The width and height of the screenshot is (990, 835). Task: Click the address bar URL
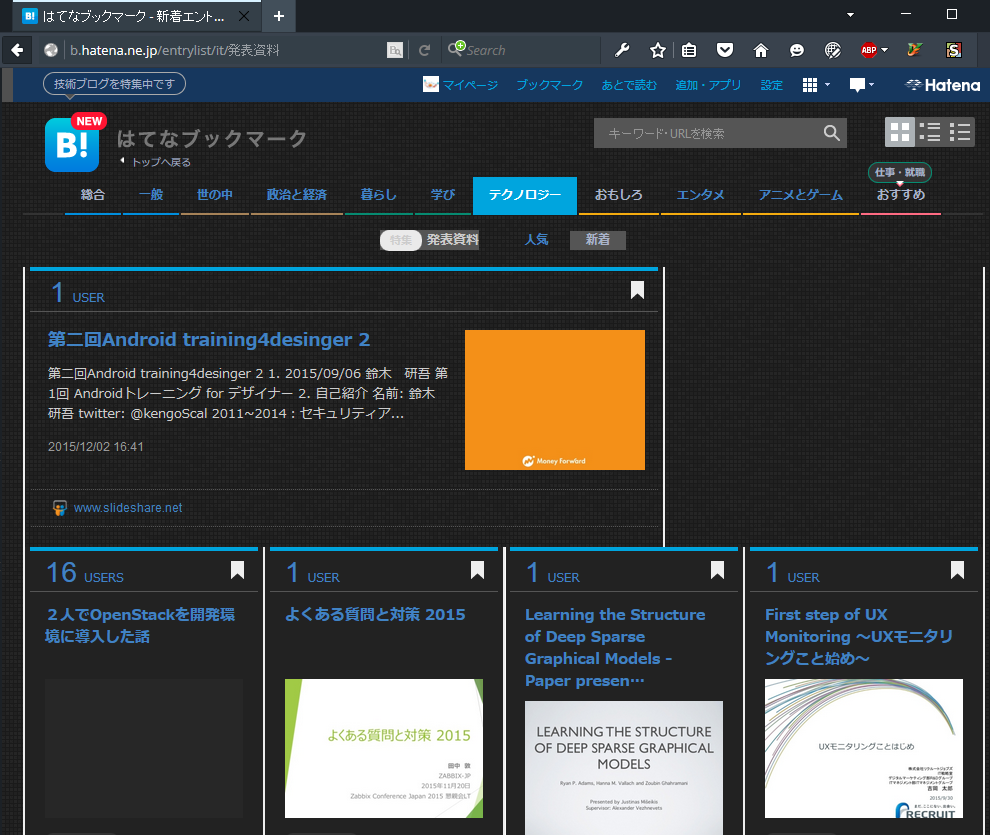point(174,50)
